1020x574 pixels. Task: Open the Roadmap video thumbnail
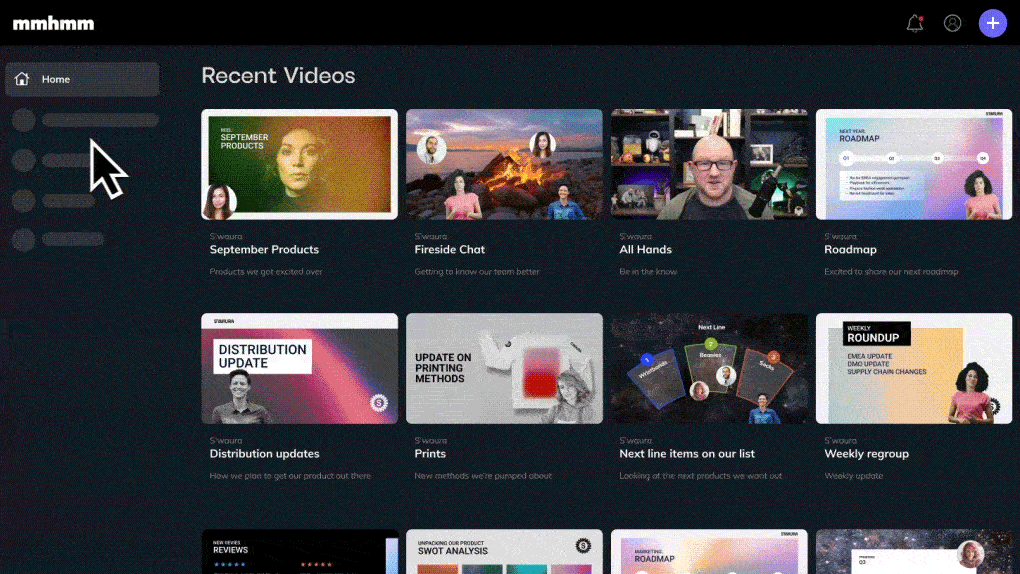click(914, 164)
